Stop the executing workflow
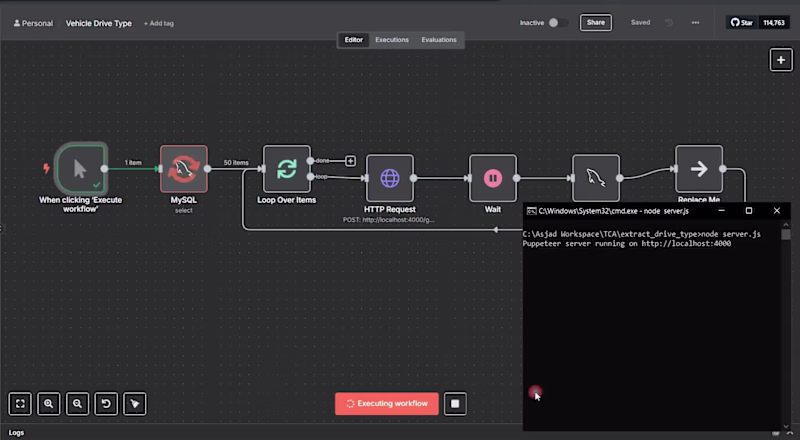The width and height of the screenshot is (800, 440). (x=455, y=404)
